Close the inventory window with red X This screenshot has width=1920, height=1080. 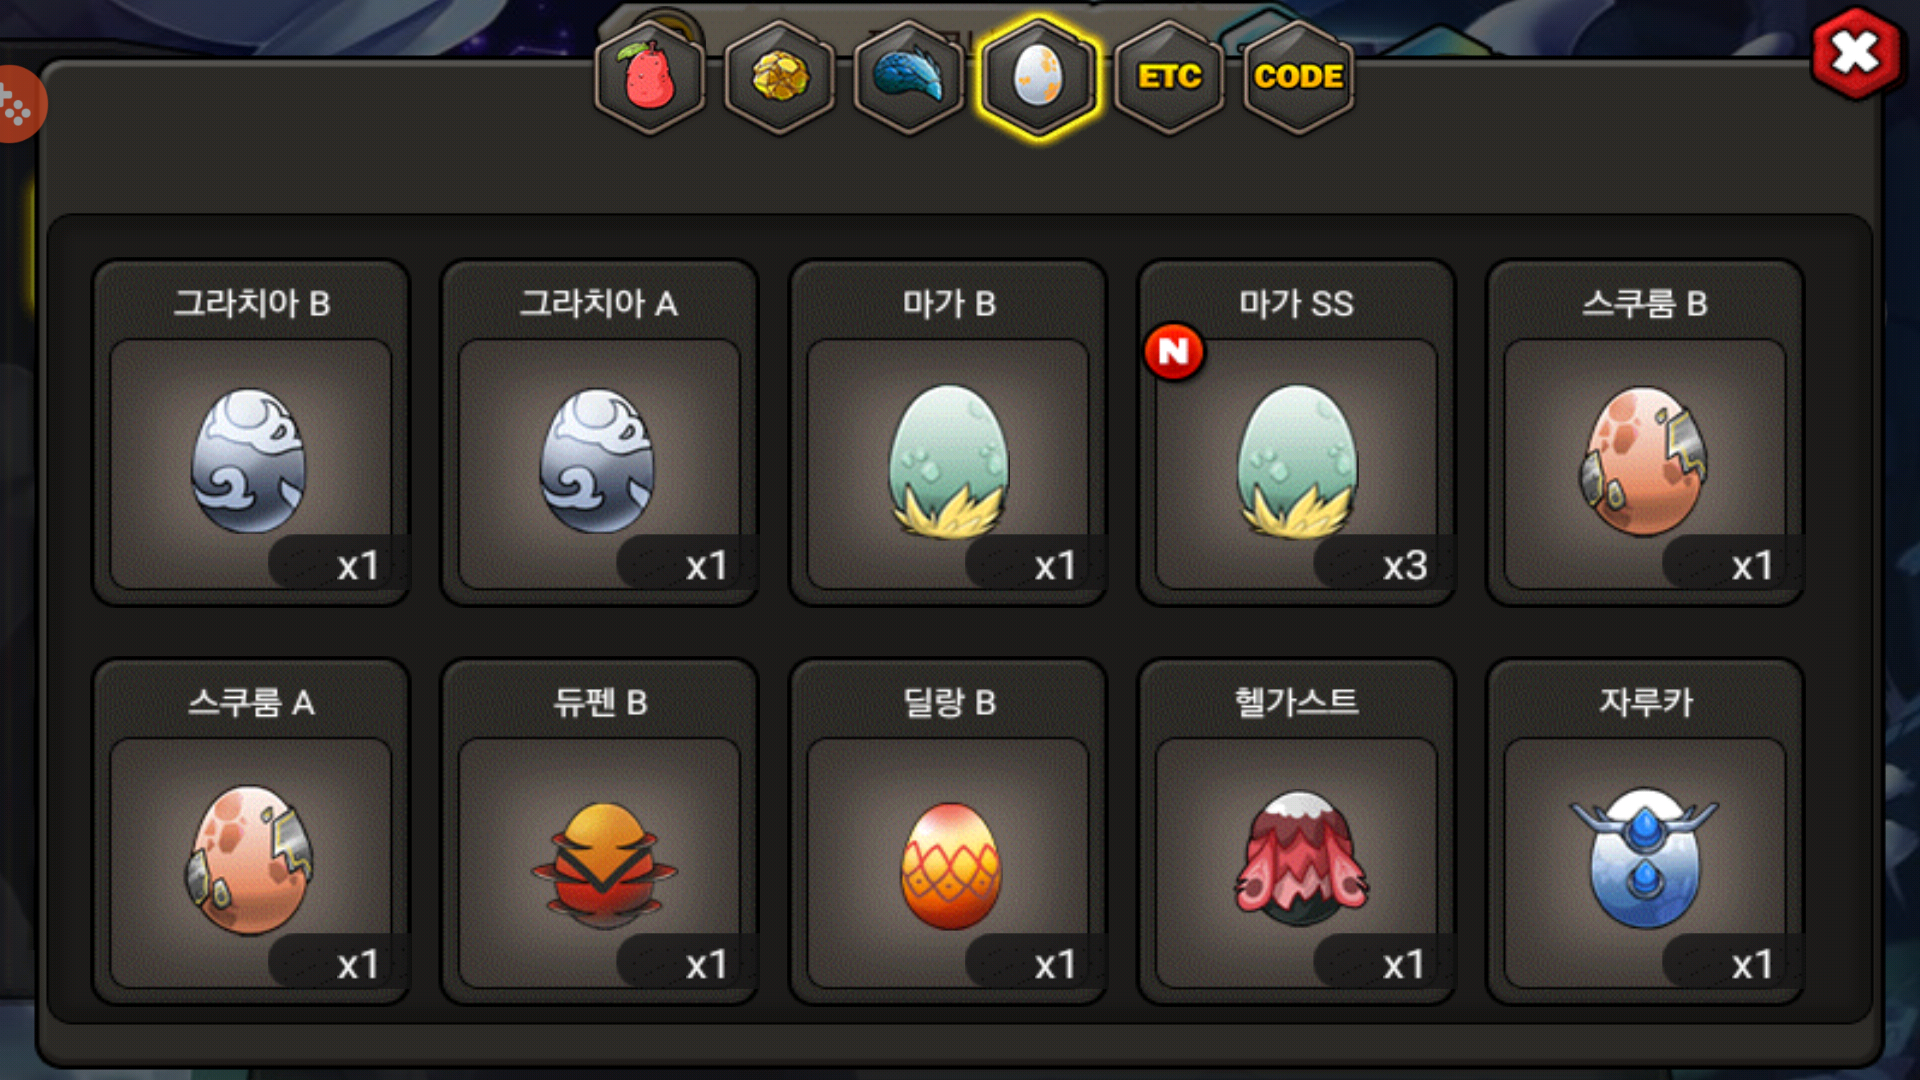click(x=1856, y=53)
